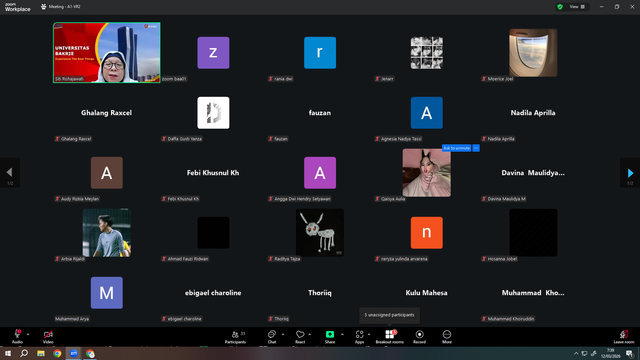
Task: Open the View layout menu
Action: pos(577,7)
